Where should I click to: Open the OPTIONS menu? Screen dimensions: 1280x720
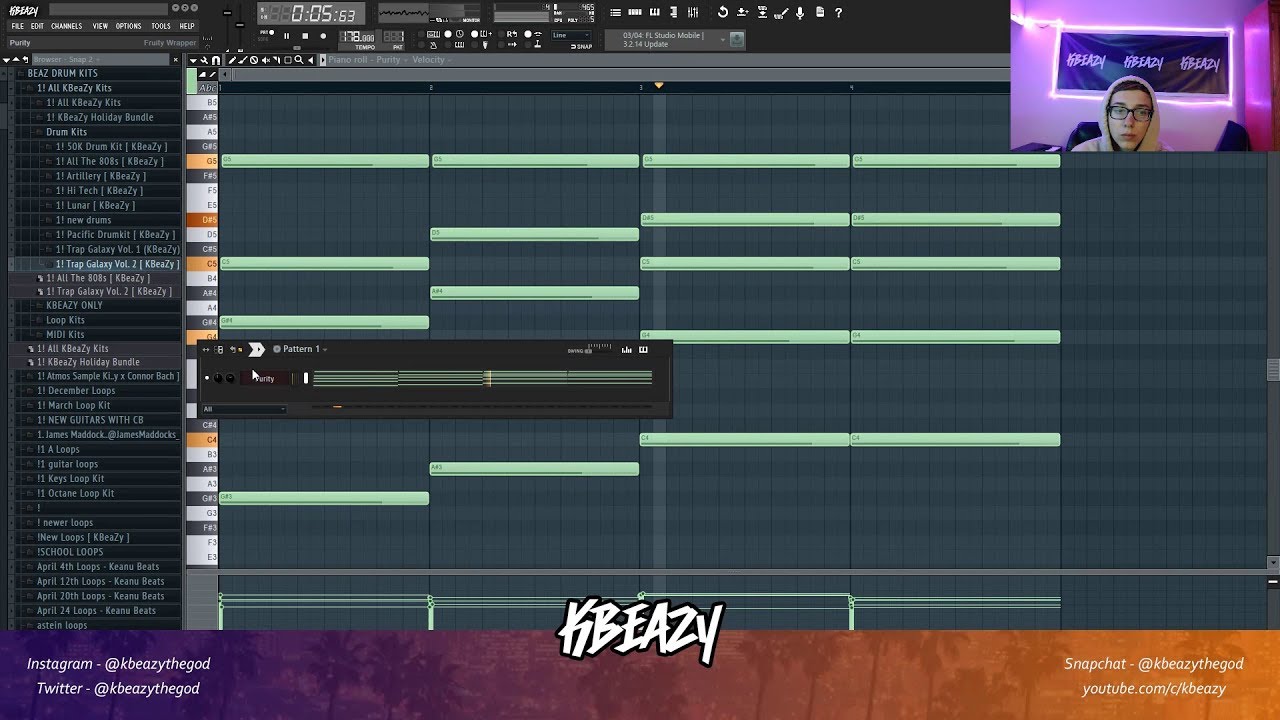point(128,26)
